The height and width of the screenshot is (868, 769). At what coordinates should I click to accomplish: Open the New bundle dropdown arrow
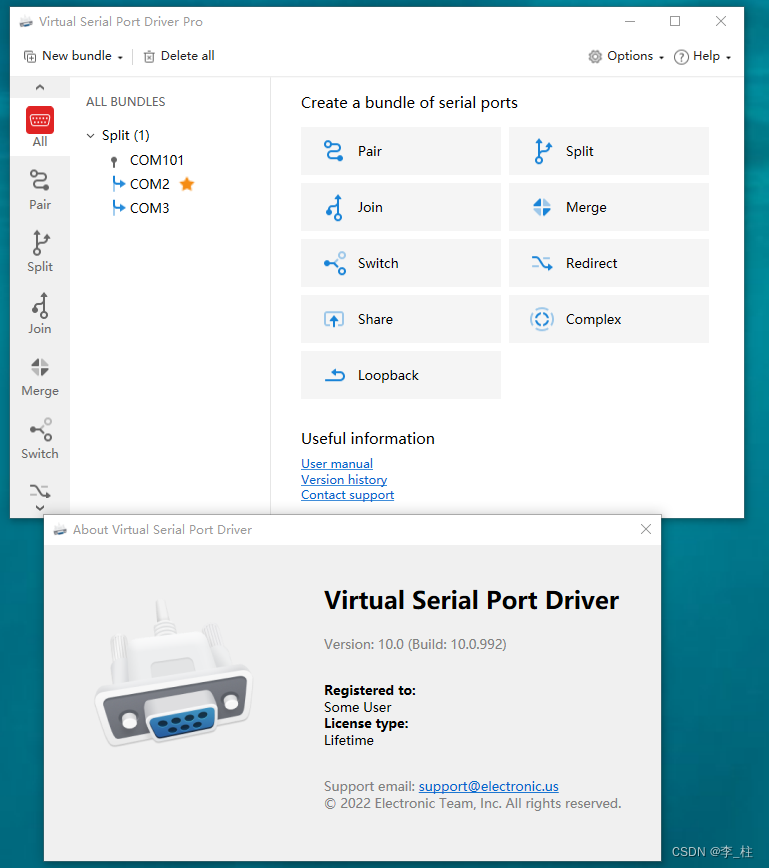point(120,58)
